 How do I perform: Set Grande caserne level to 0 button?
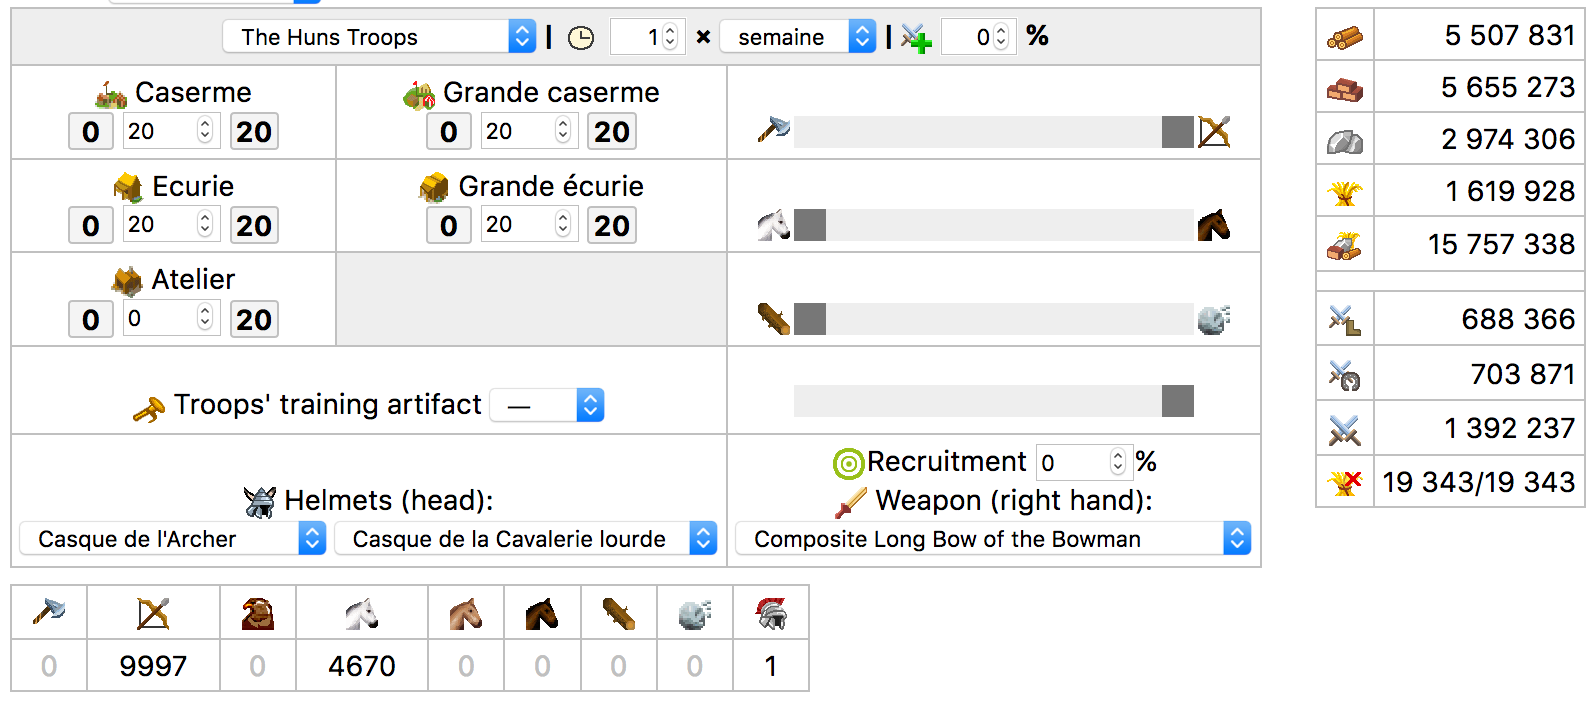(x=449, y=132)
